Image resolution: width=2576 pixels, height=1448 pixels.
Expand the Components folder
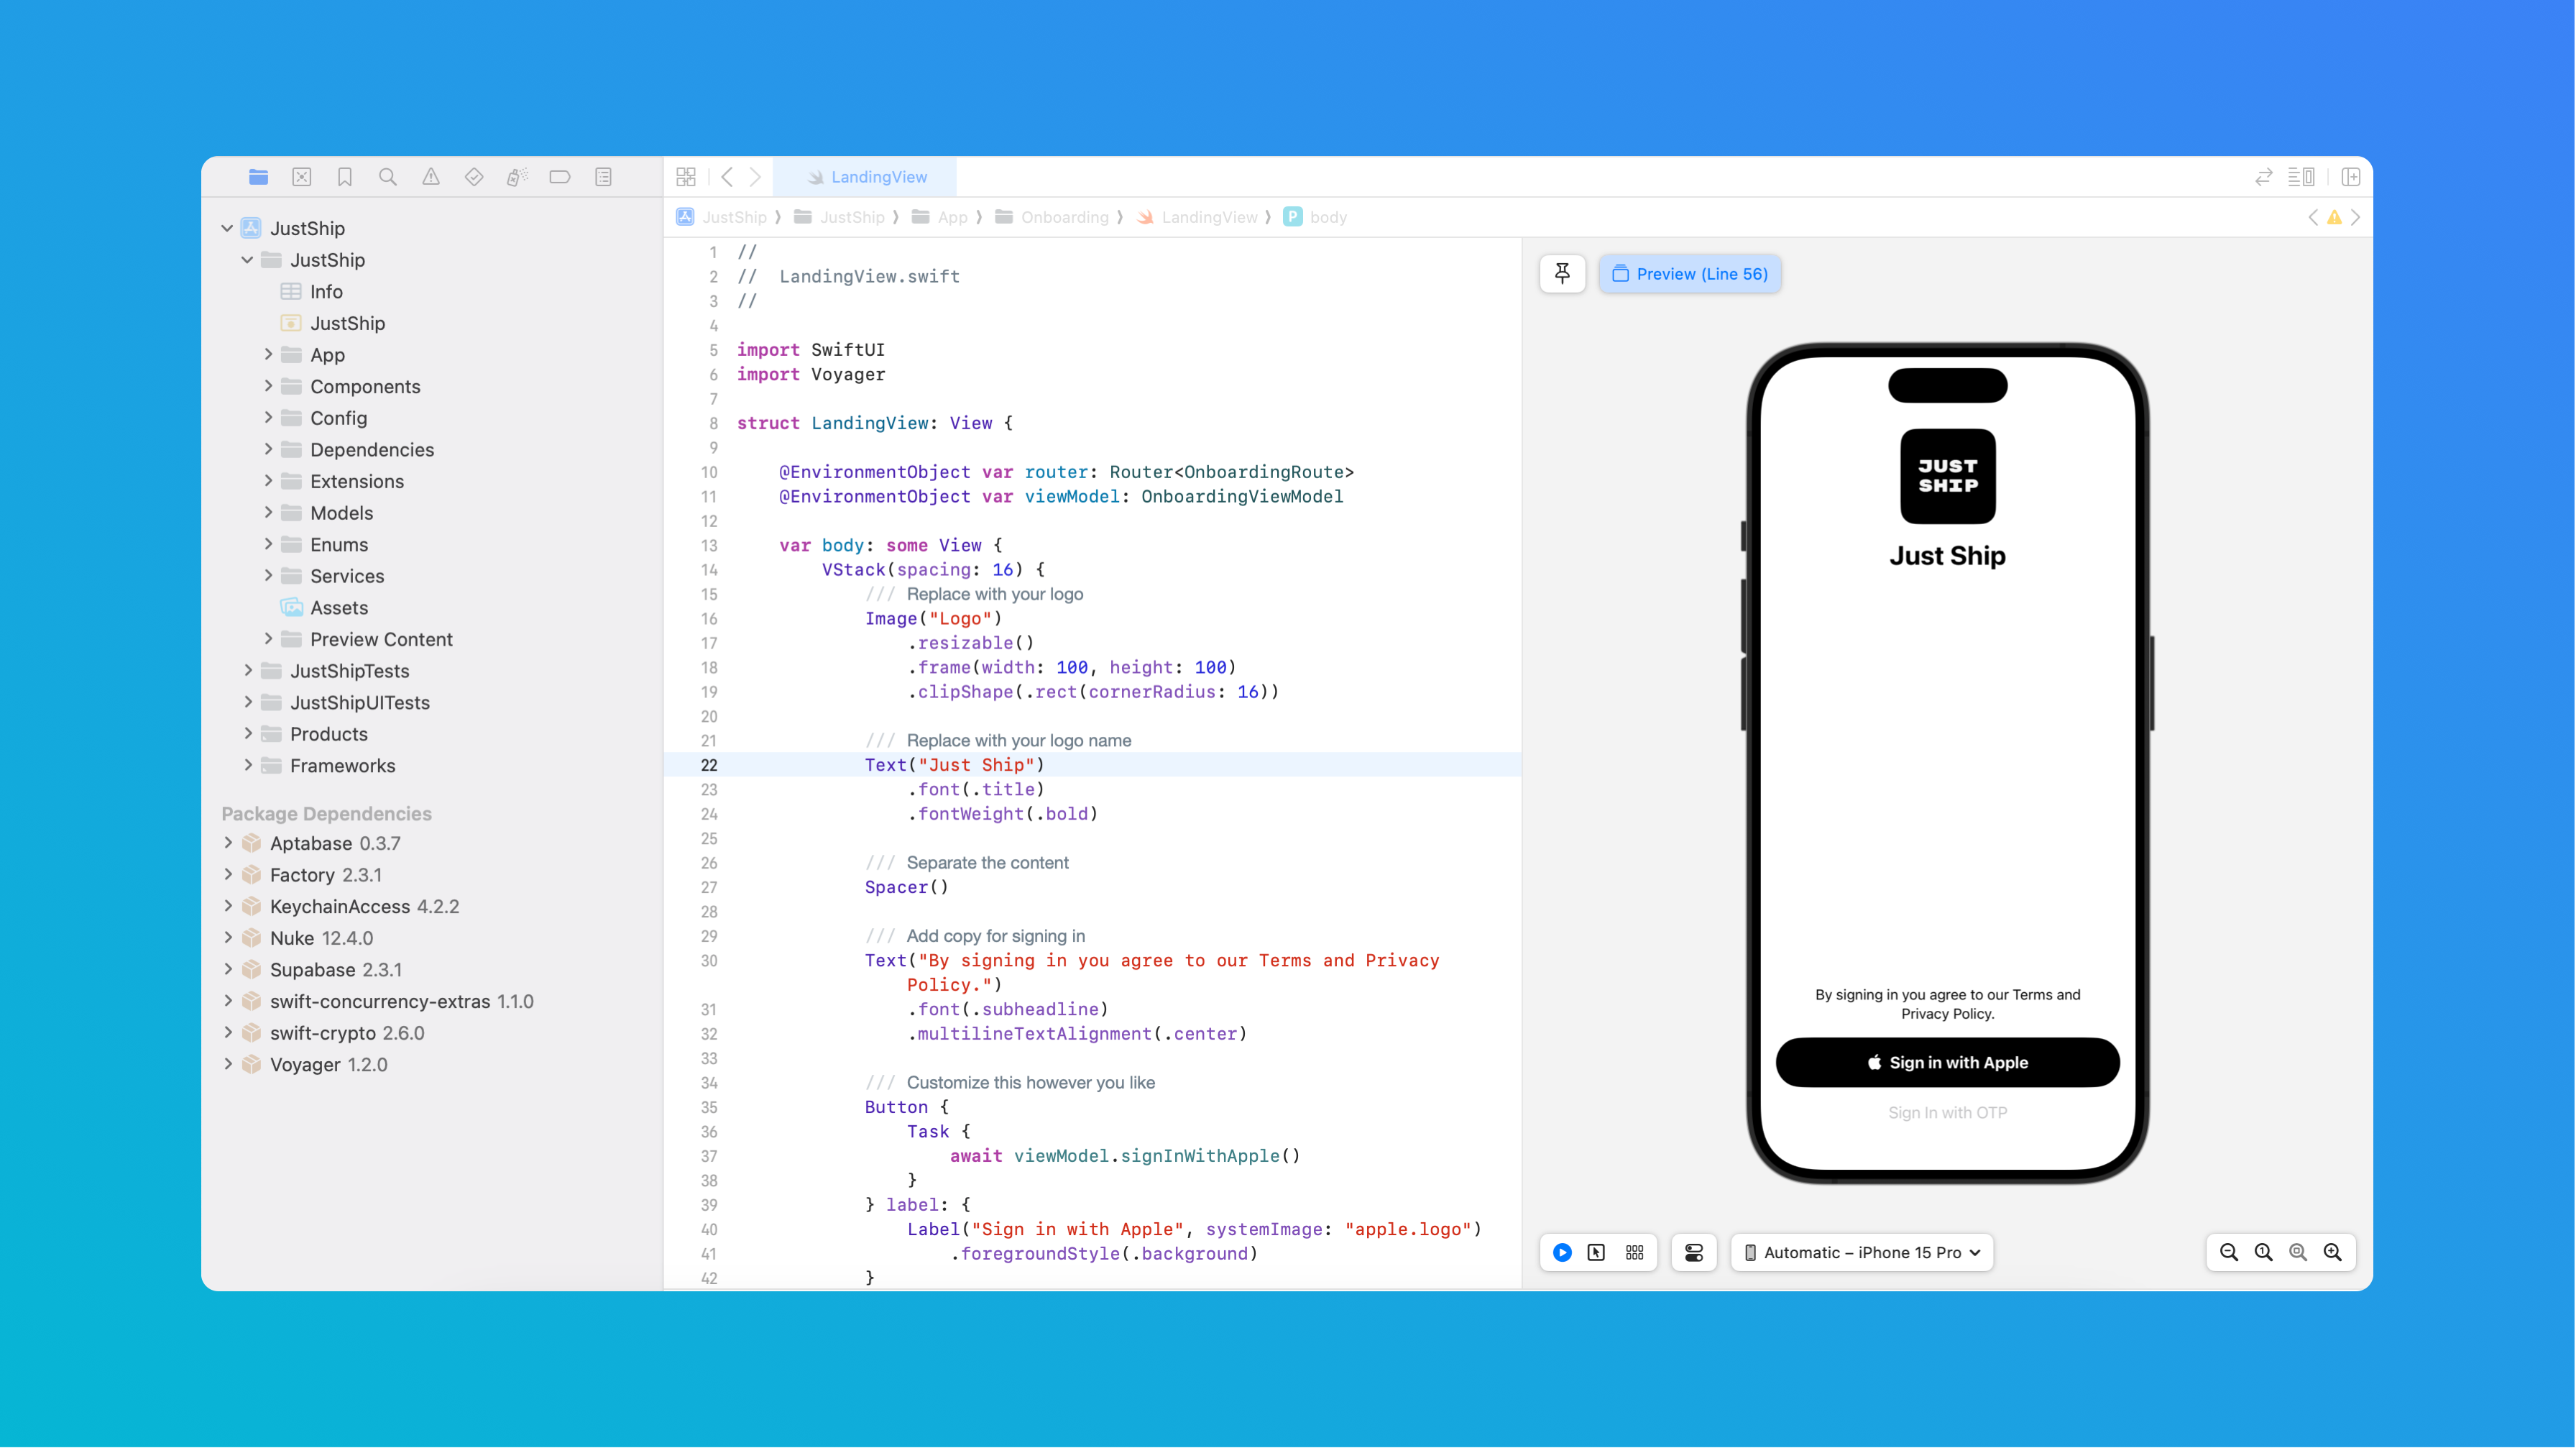point(268,386)
